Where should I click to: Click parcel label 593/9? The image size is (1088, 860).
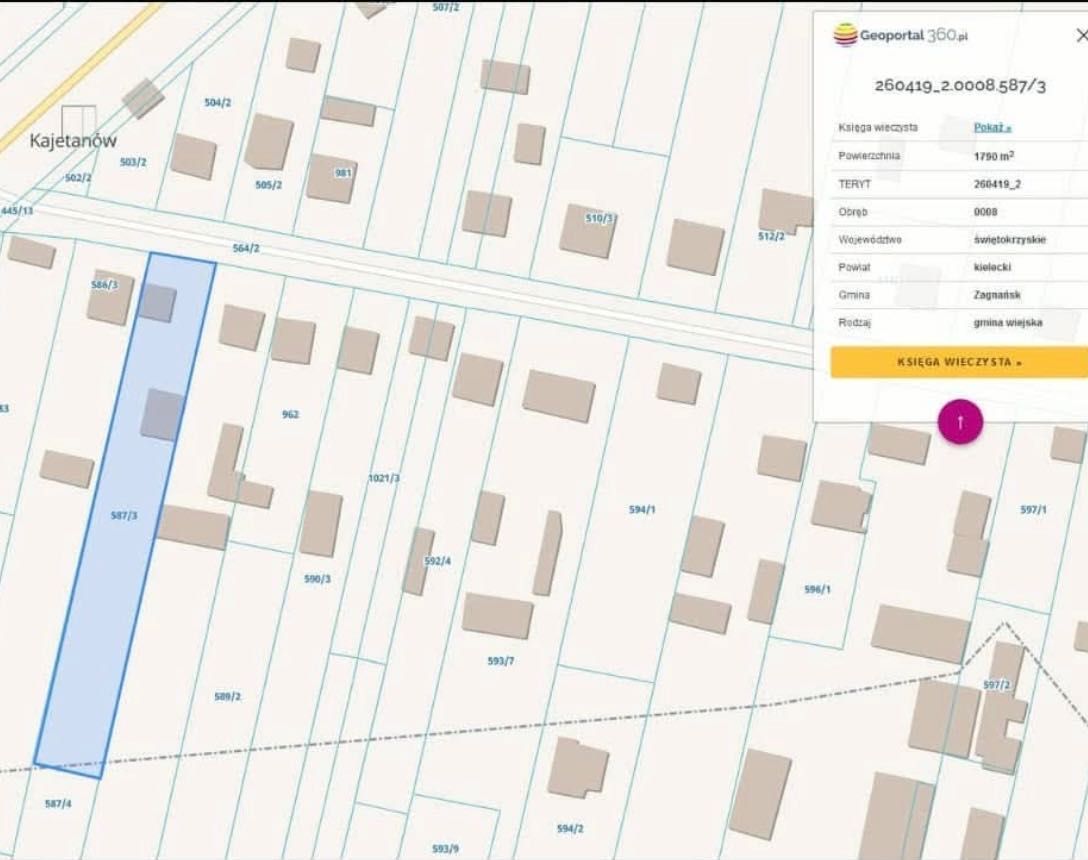[x=445, y=849]
